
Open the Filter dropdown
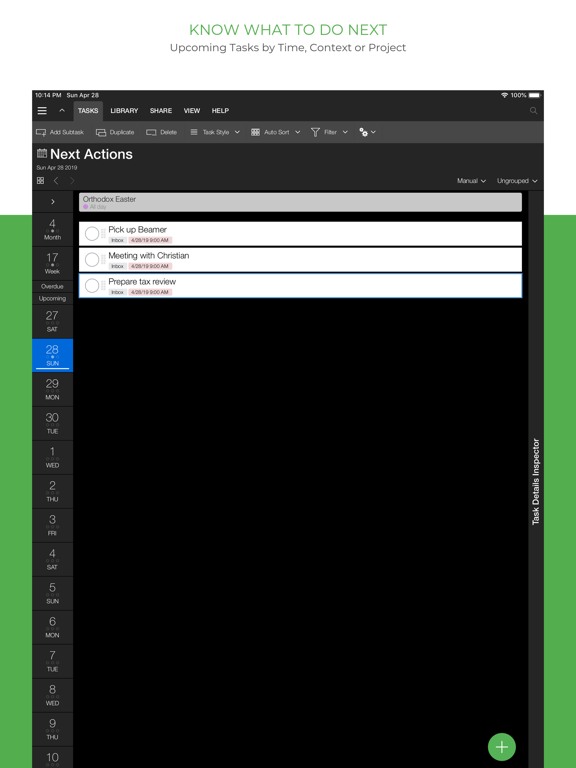coord(329,132)
